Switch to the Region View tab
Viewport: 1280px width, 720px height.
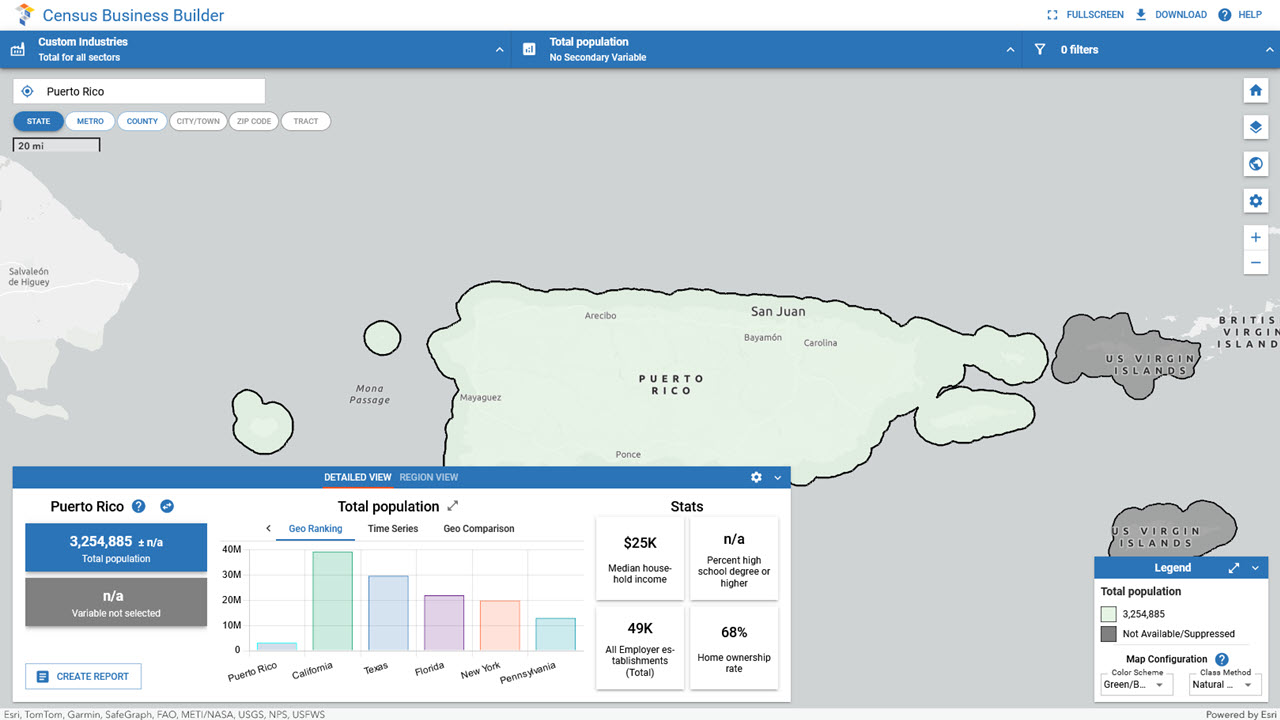click(x=429, y=477)
